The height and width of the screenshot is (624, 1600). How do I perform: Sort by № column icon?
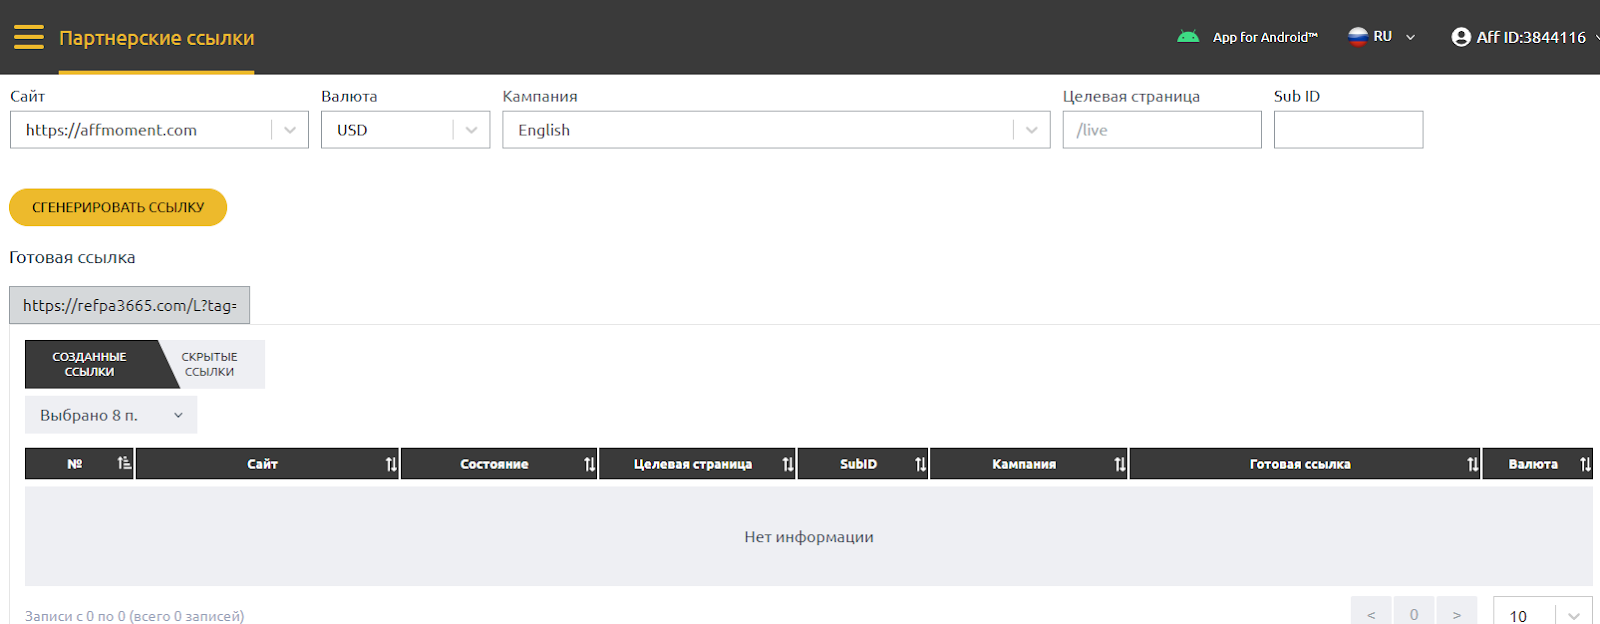coord(124,463)
